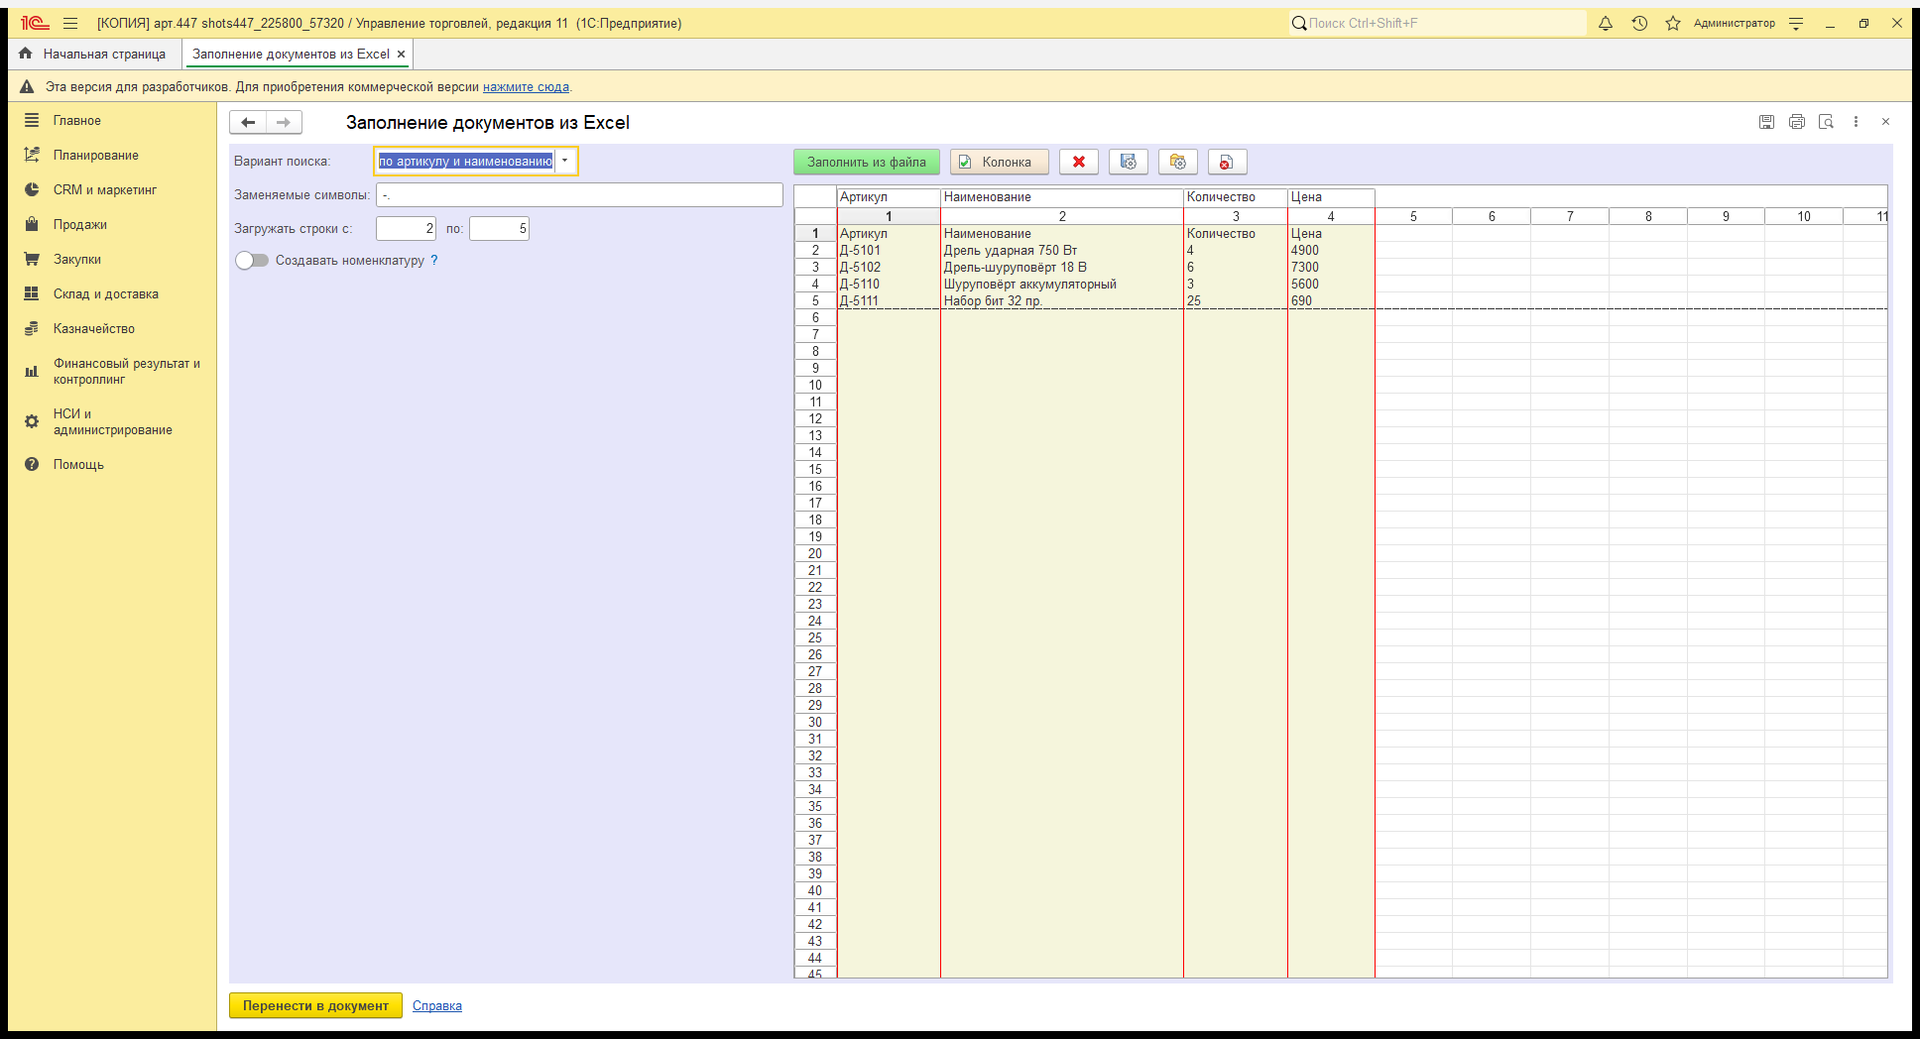The width and height of the screenshot is (1920, 1039).
Task: Select the price cell 7300
Action: tap(1331, 267)
